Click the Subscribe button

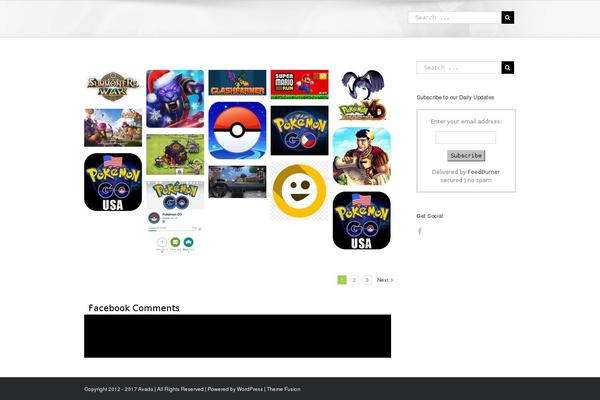pos(466,156)
